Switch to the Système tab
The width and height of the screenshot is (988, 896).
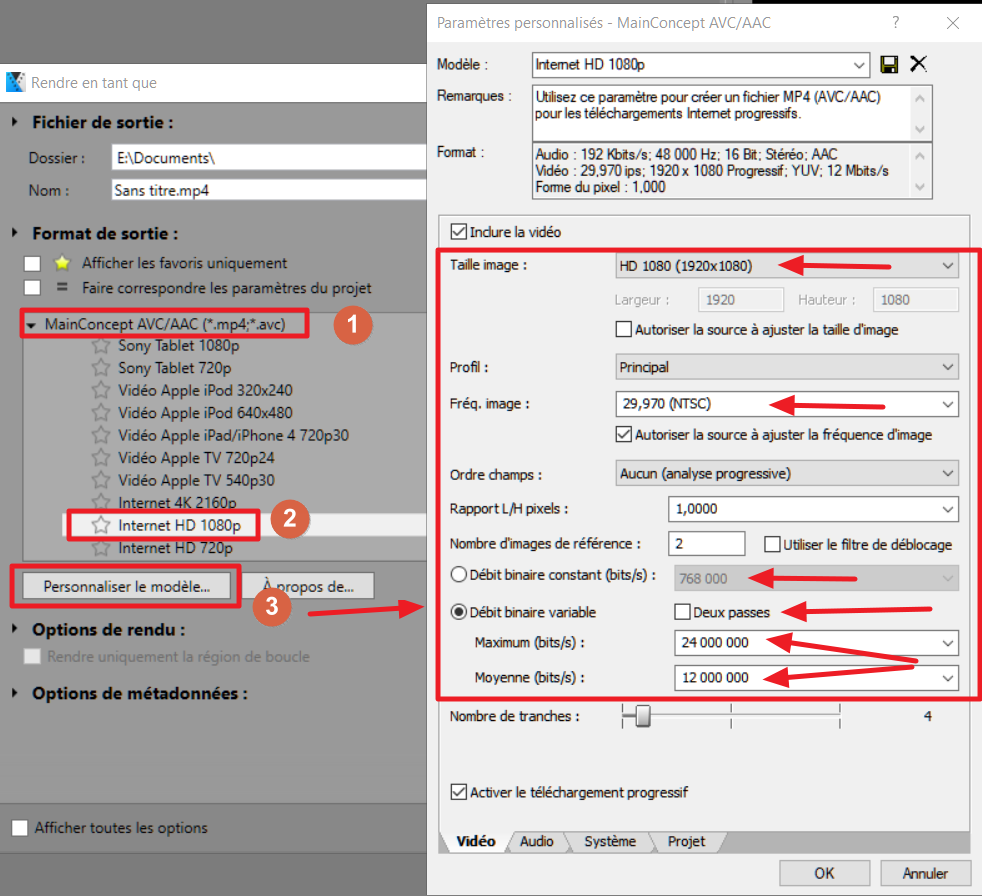[610, 841]
